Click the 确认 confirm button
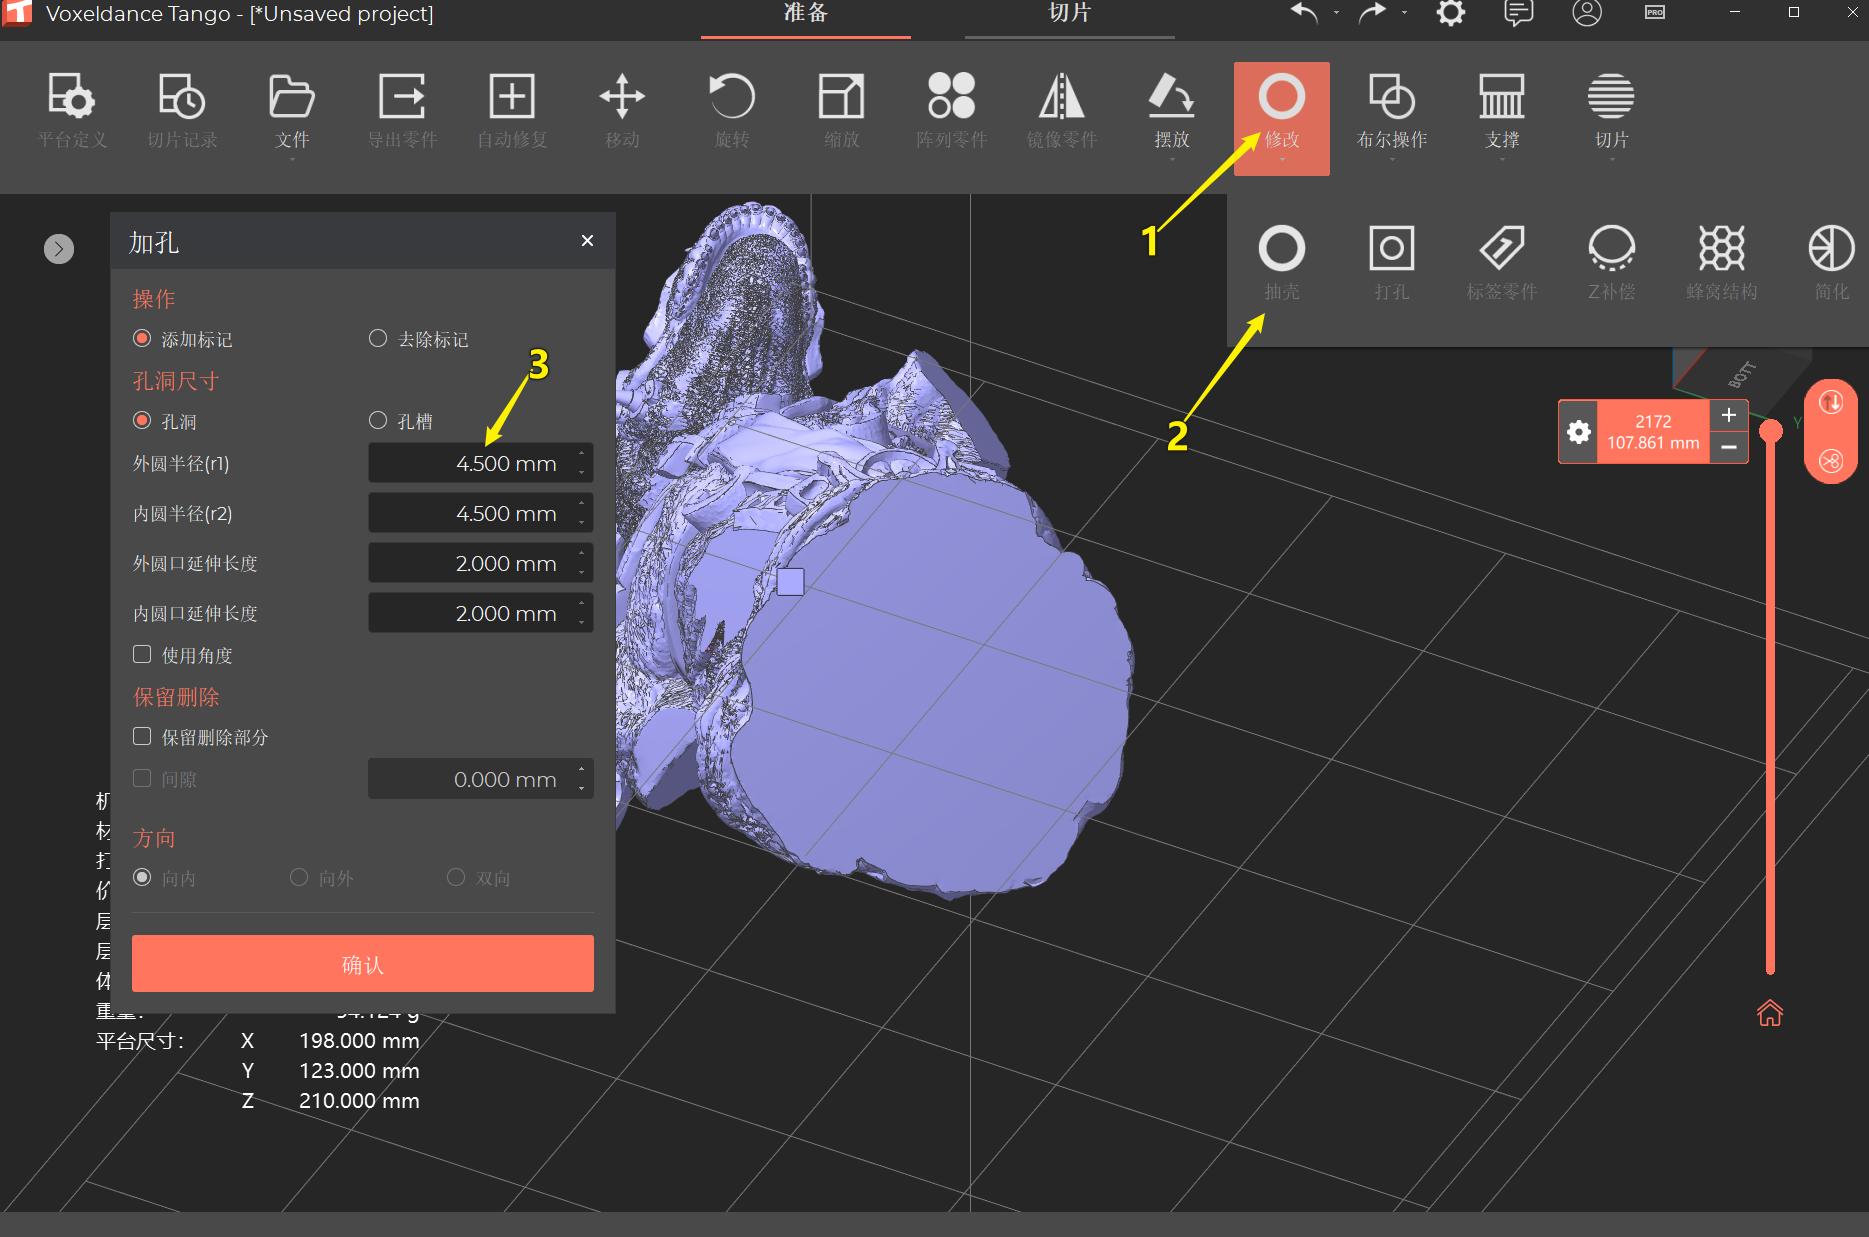 [361, 963]
